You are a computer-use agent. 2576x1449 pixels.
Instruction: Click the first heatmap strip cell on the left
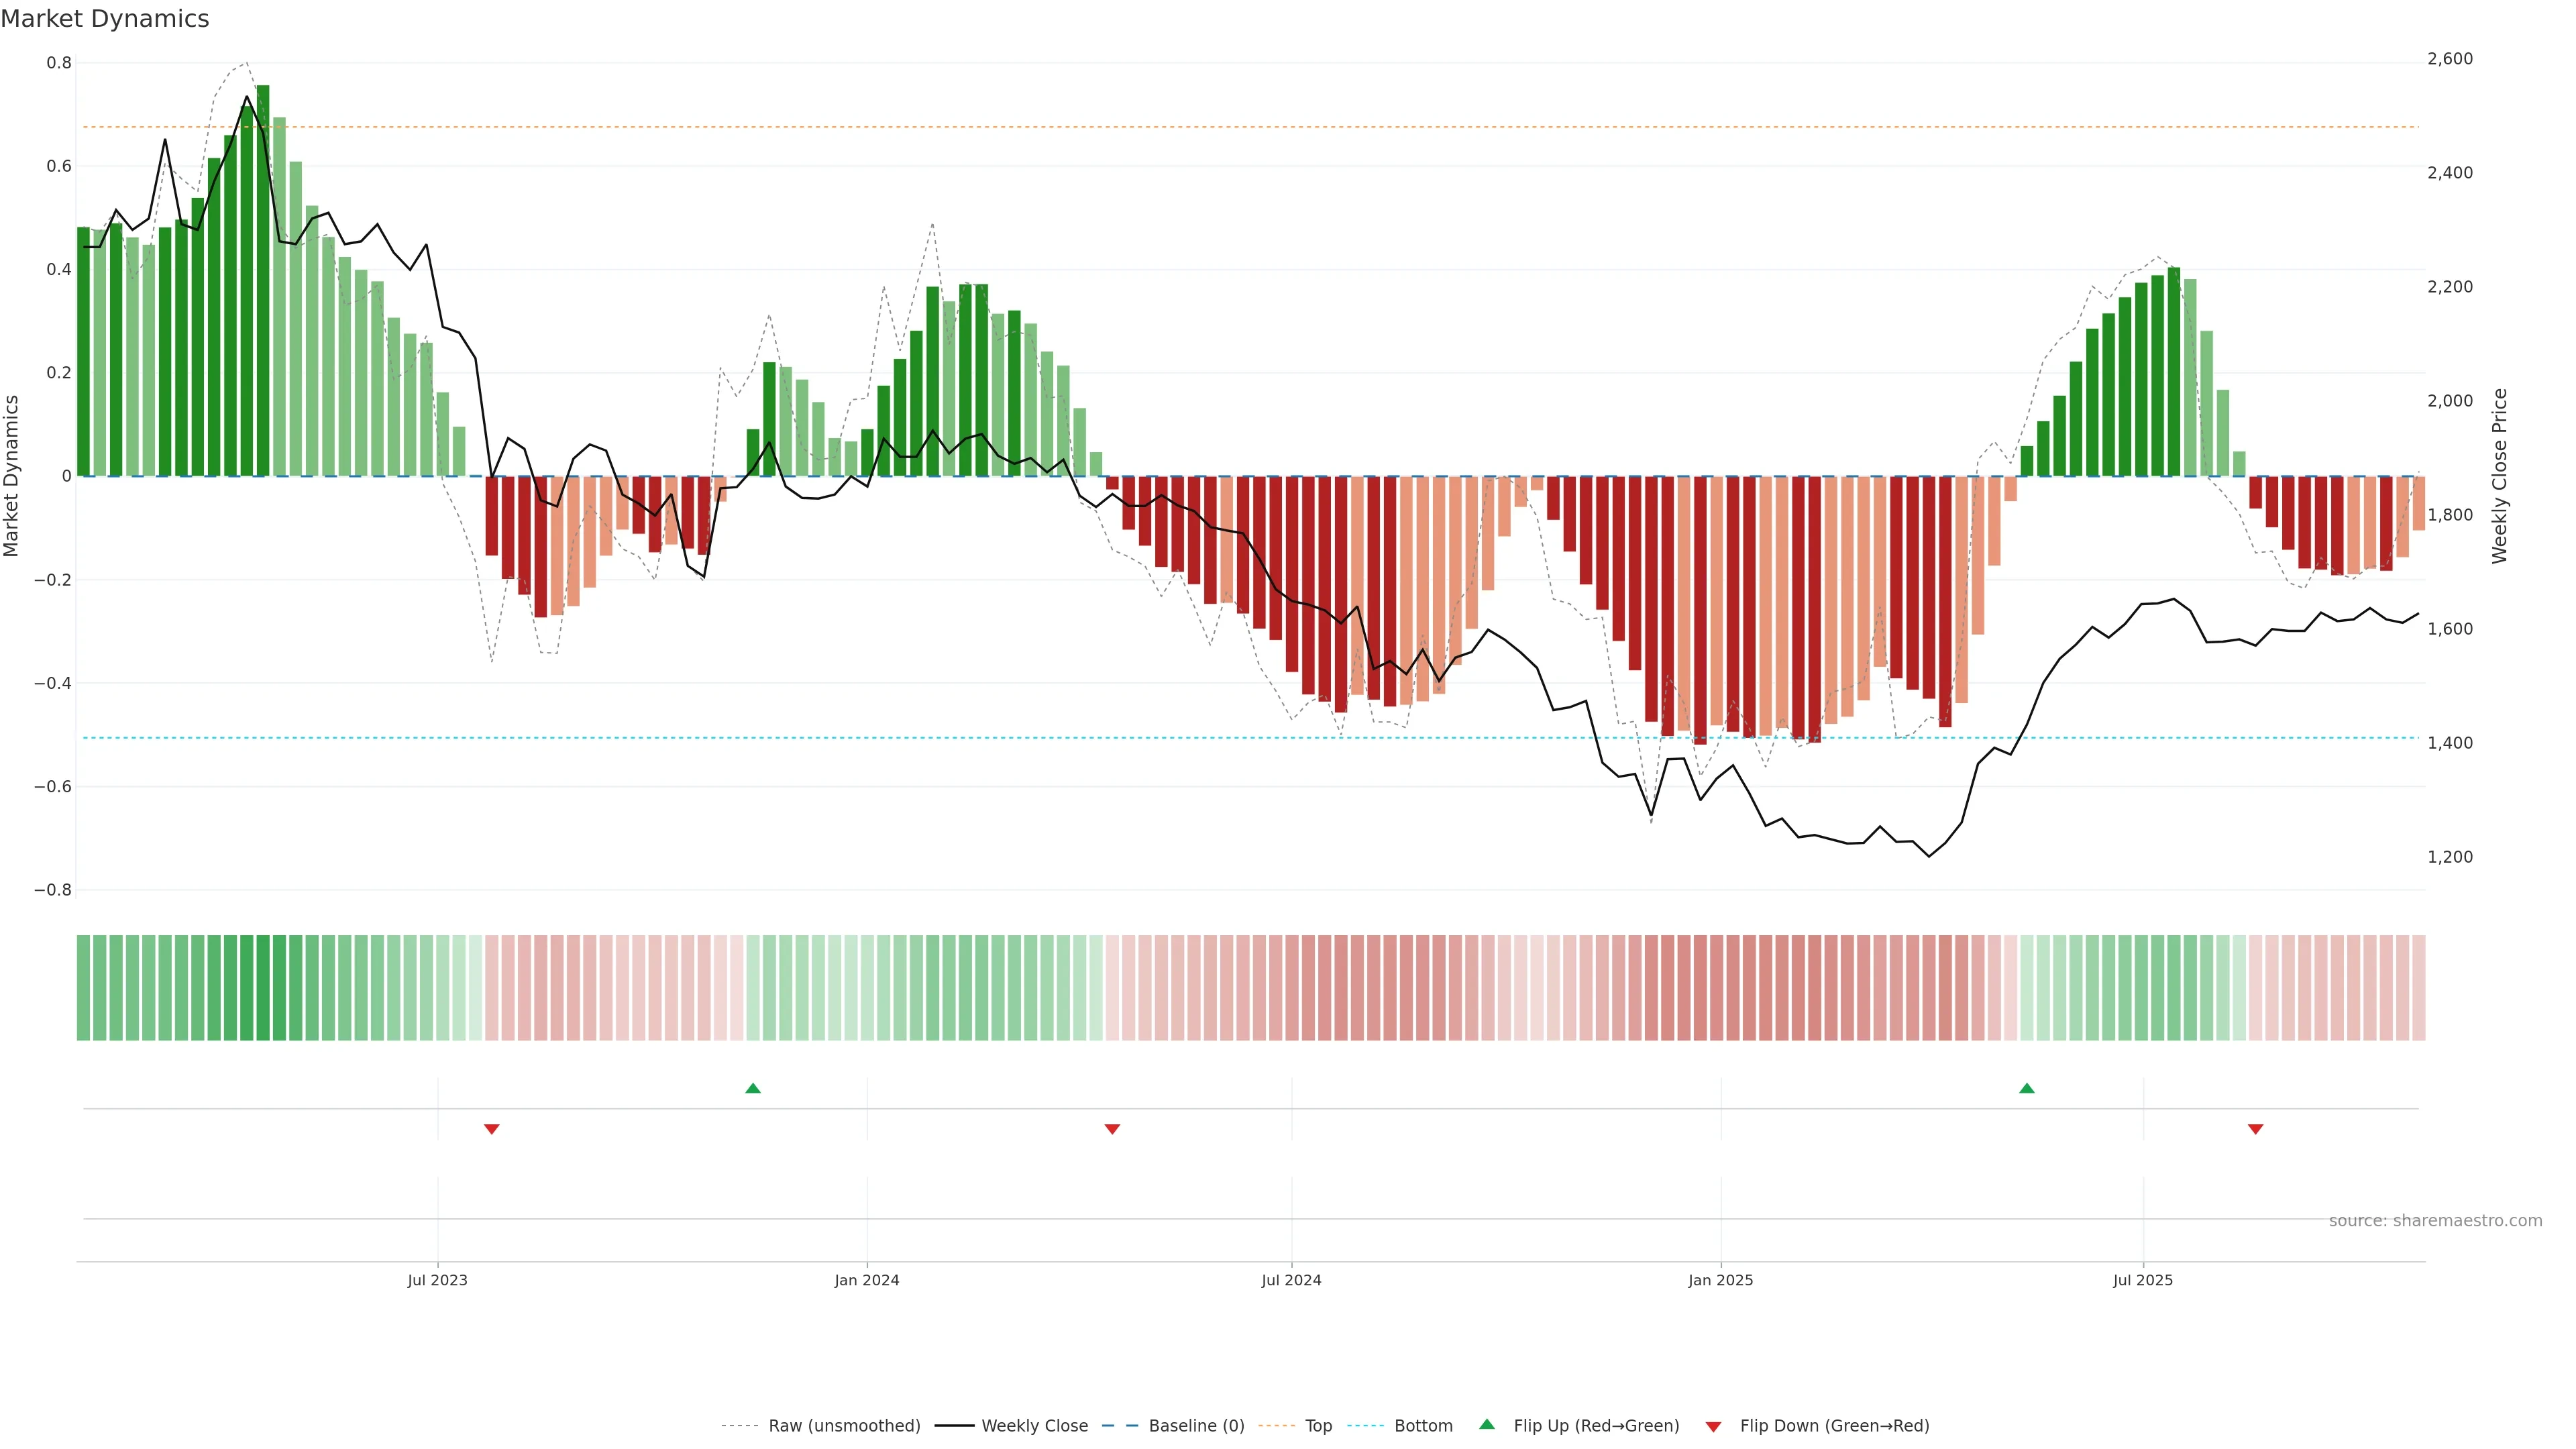click(x=84, y=987)
